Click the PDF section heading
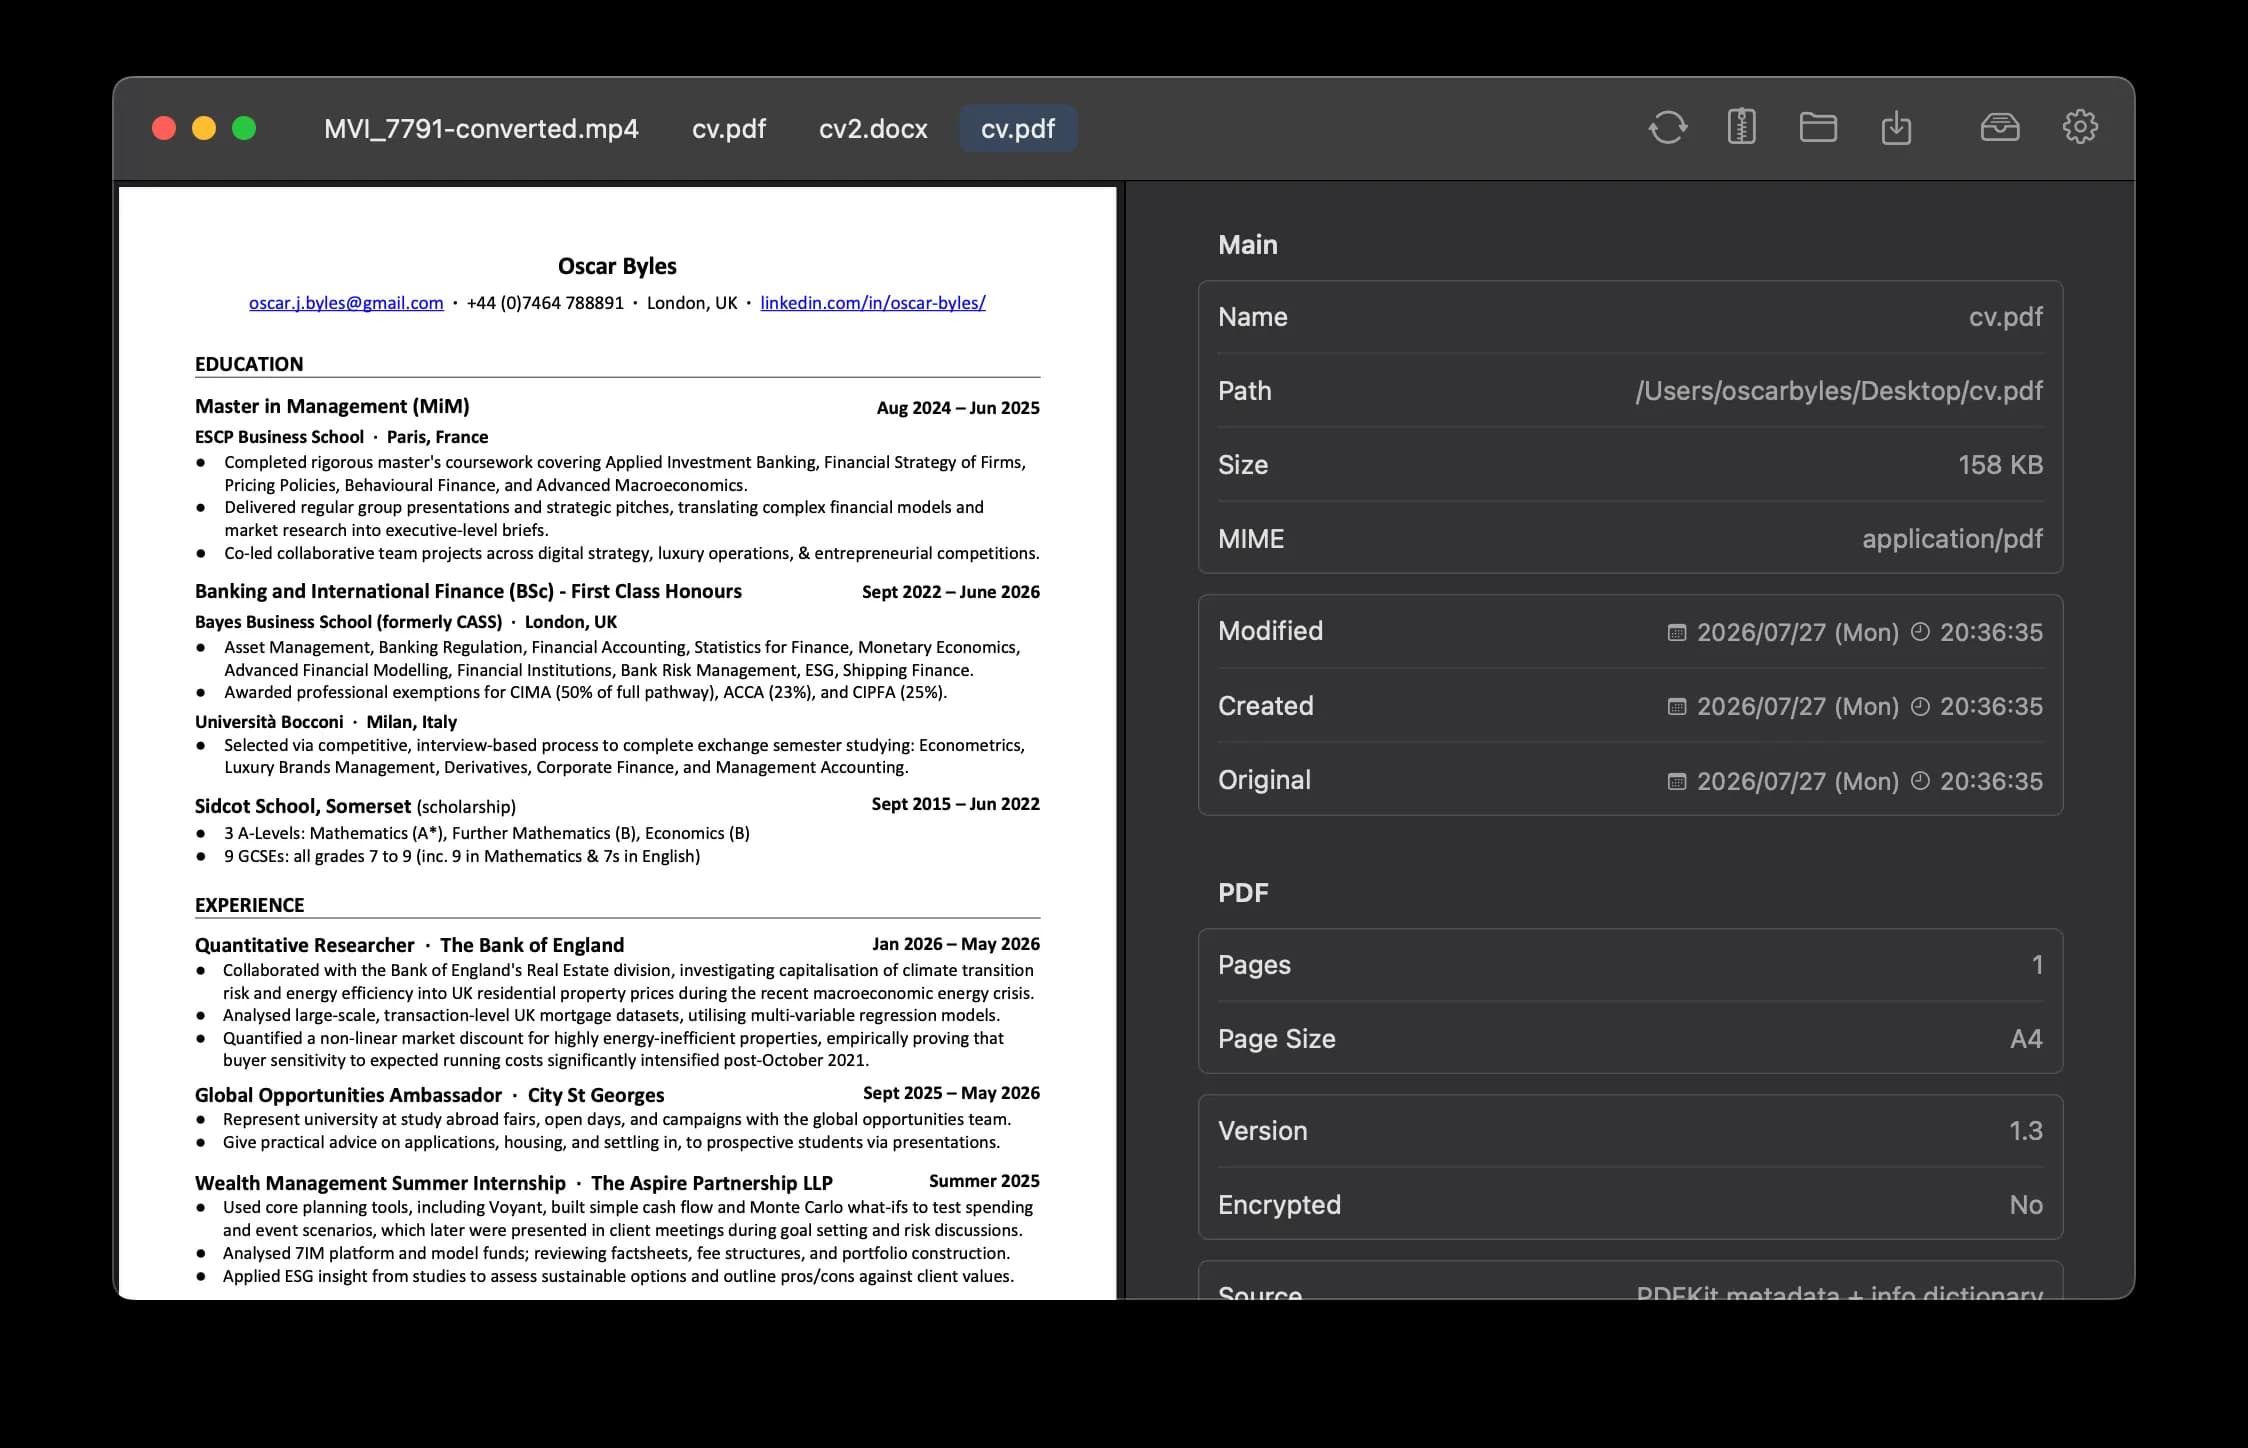This screenshot has width=2248, height=1448. click(x=1243, y=892)
